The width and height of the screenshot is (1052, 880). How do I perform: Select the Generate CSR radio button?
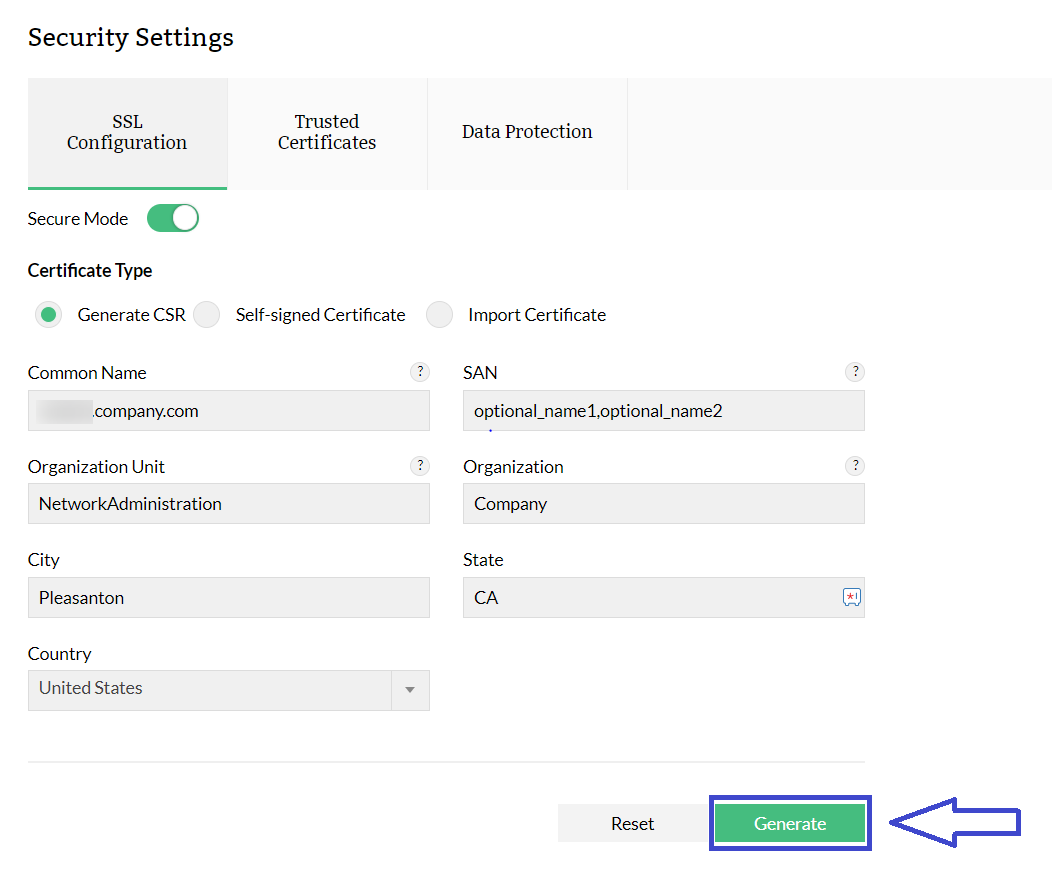coord(47,315)
